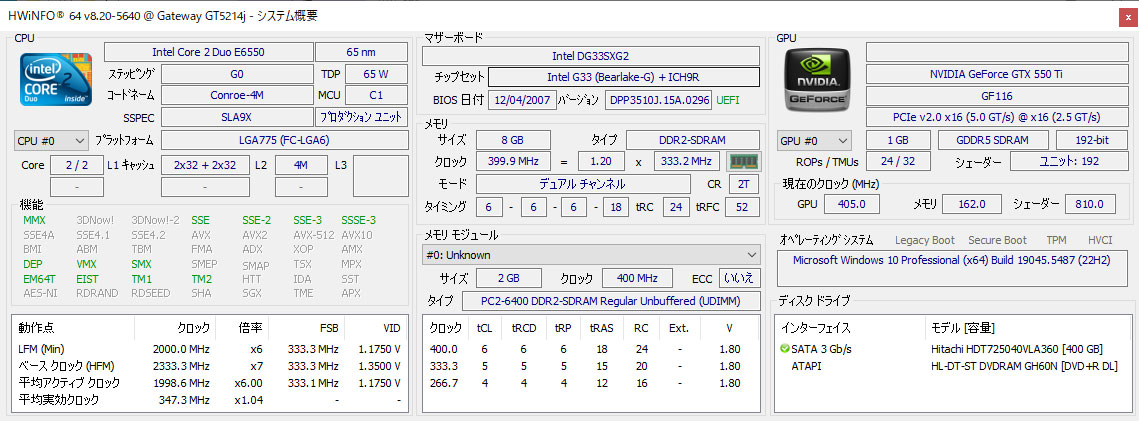Click the Intel DG33SXG2 motherboard field
The height and width of the screenshot is (421, 1139).
click(591, 56)
